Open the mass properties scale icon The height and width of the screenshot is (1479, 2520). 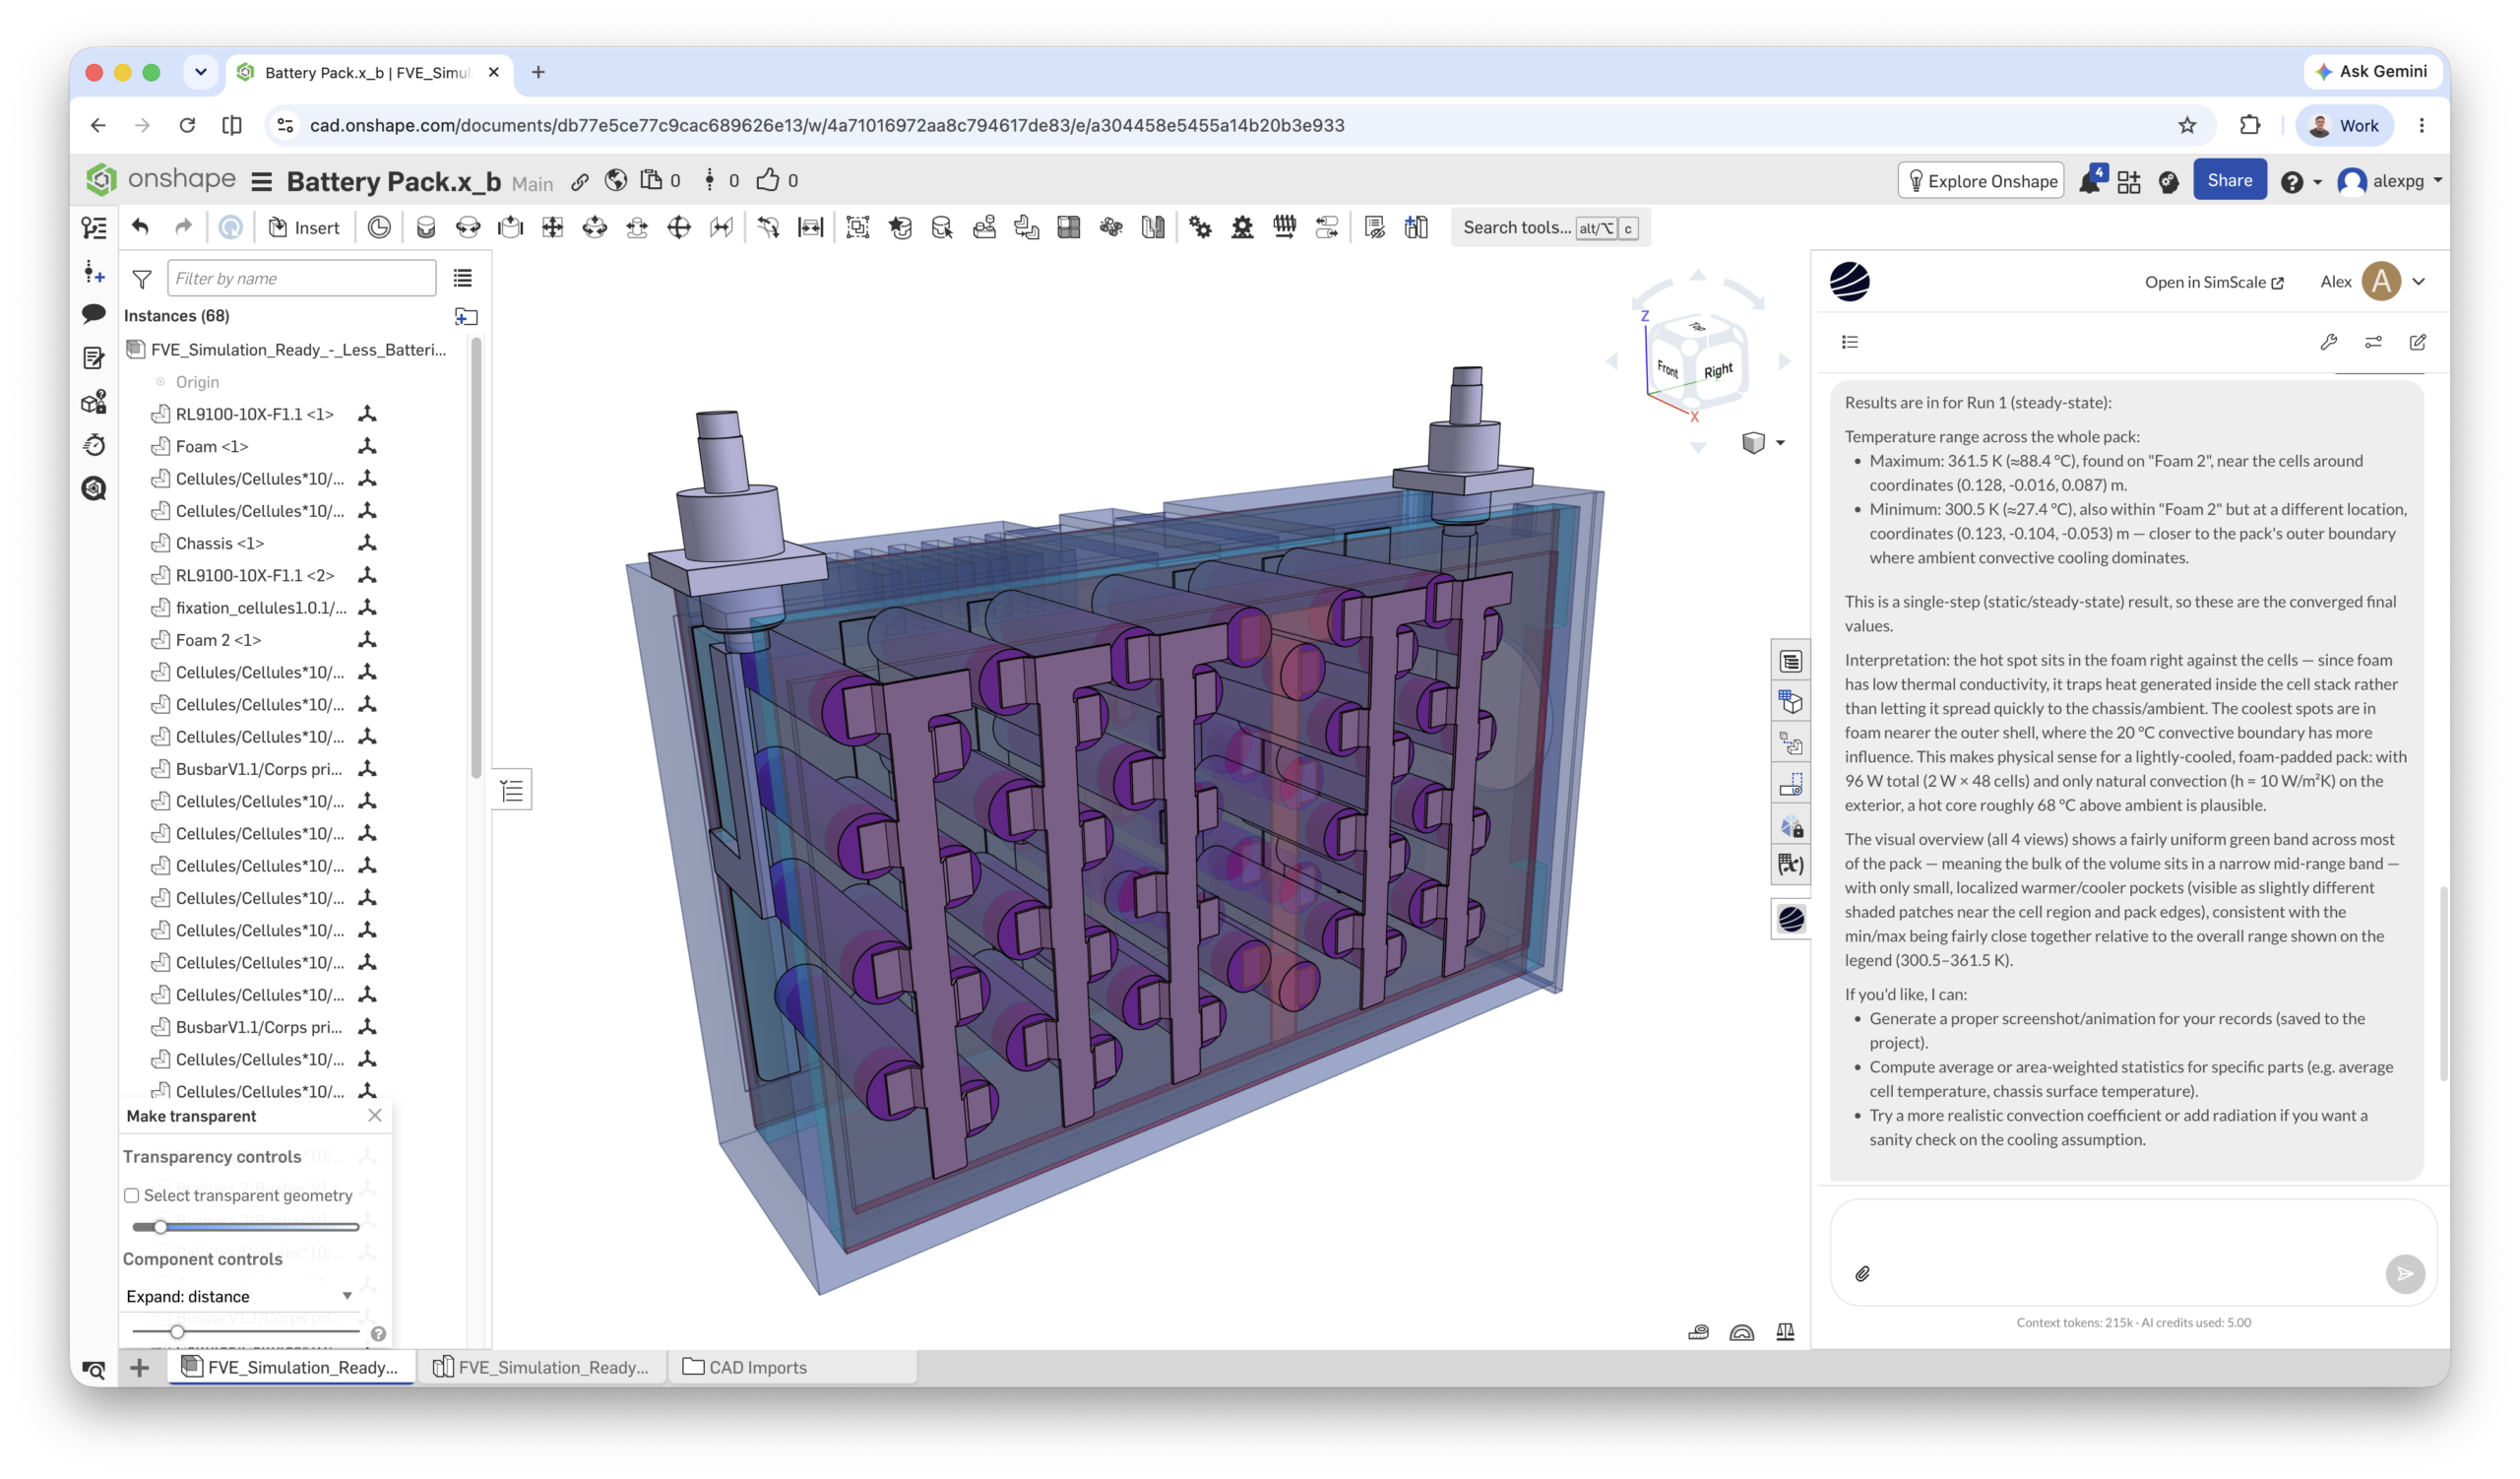click(x=1785, y=1332)
